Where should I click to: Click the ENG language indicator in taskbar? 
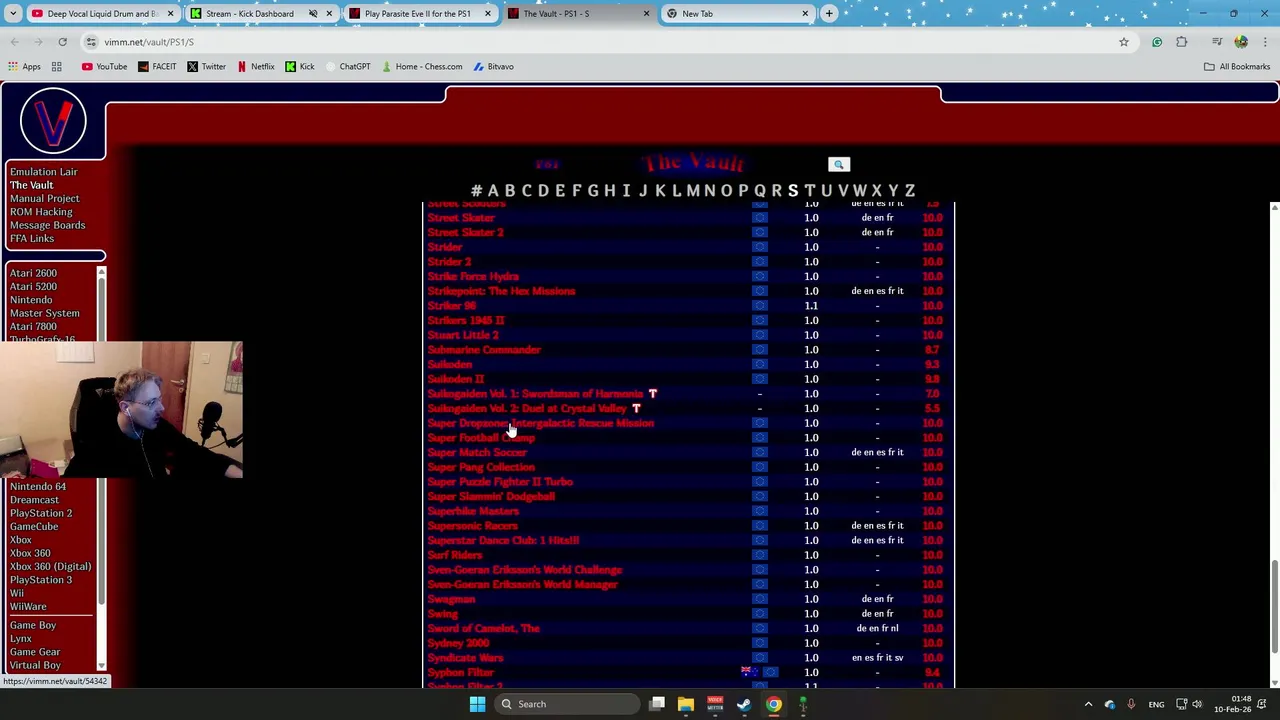coord(1156,704)
